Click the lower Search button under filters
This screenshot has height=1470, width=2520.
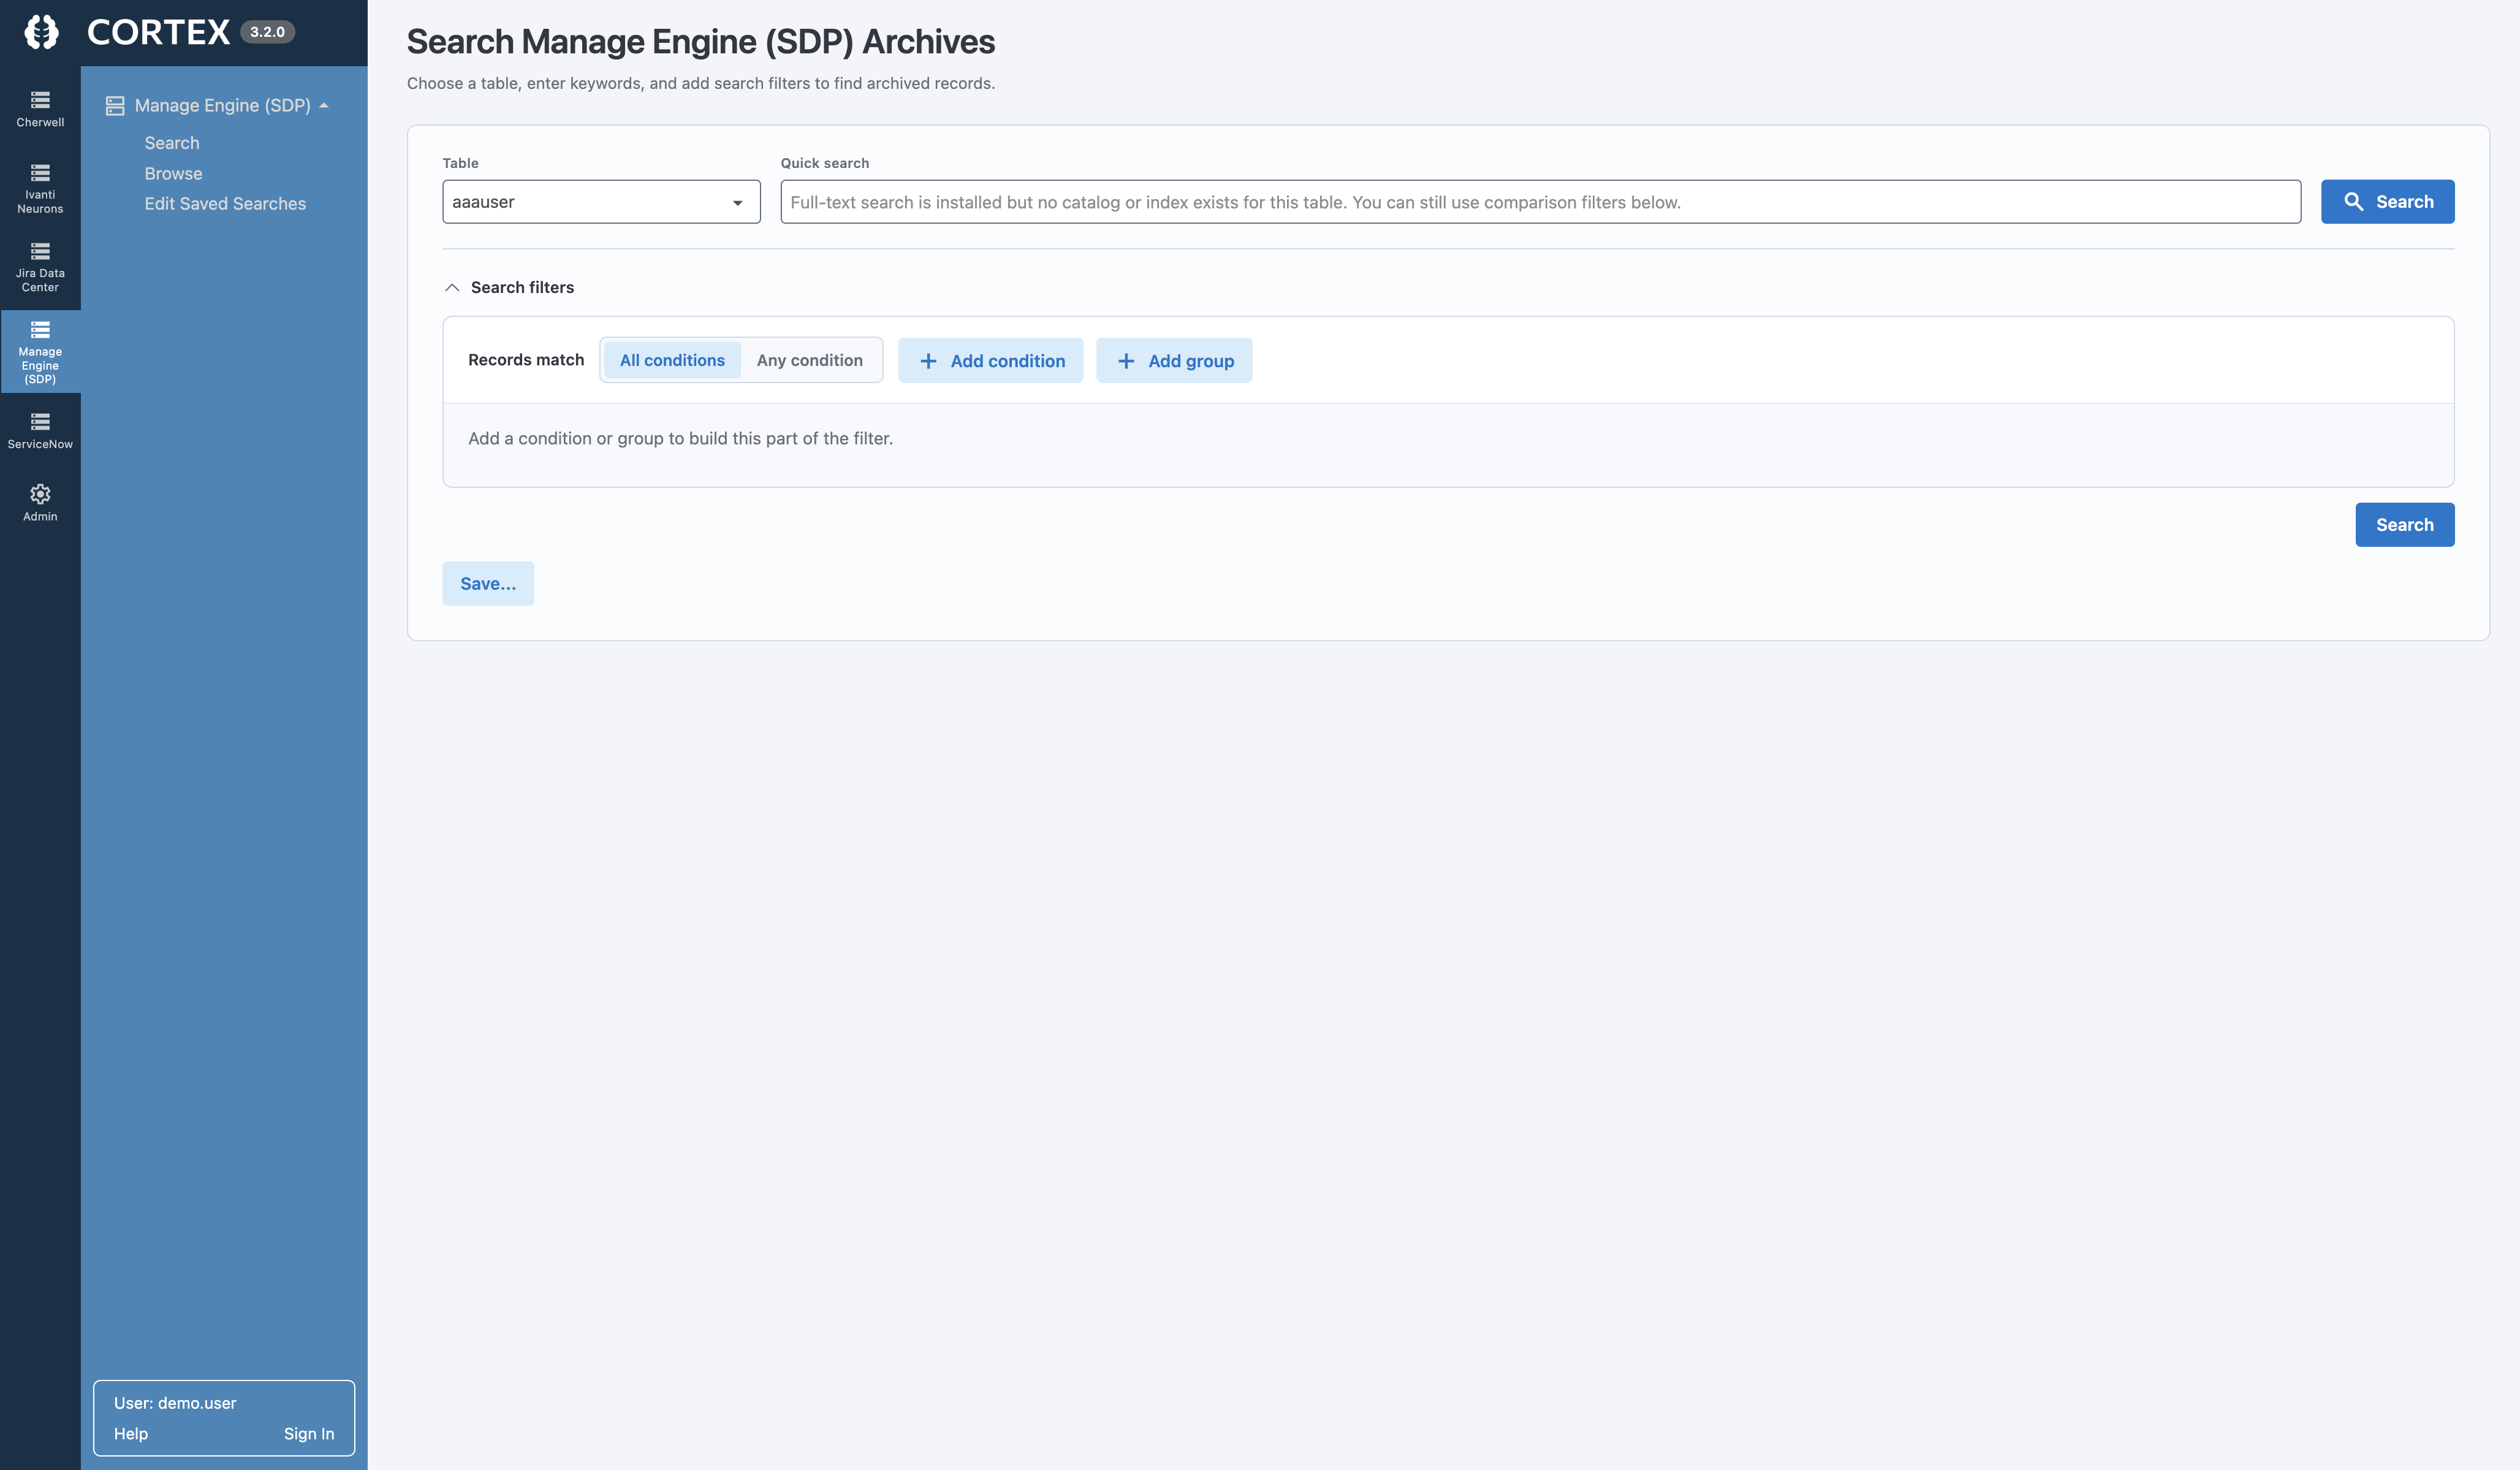click(2404, 525)
